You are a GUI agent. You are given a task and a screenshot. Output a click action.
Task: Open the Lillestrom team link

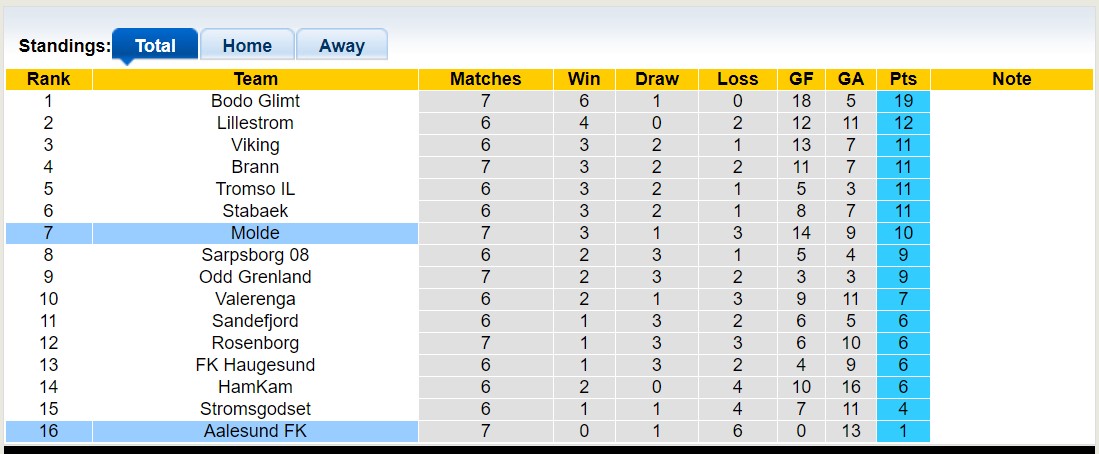(255, 123)
